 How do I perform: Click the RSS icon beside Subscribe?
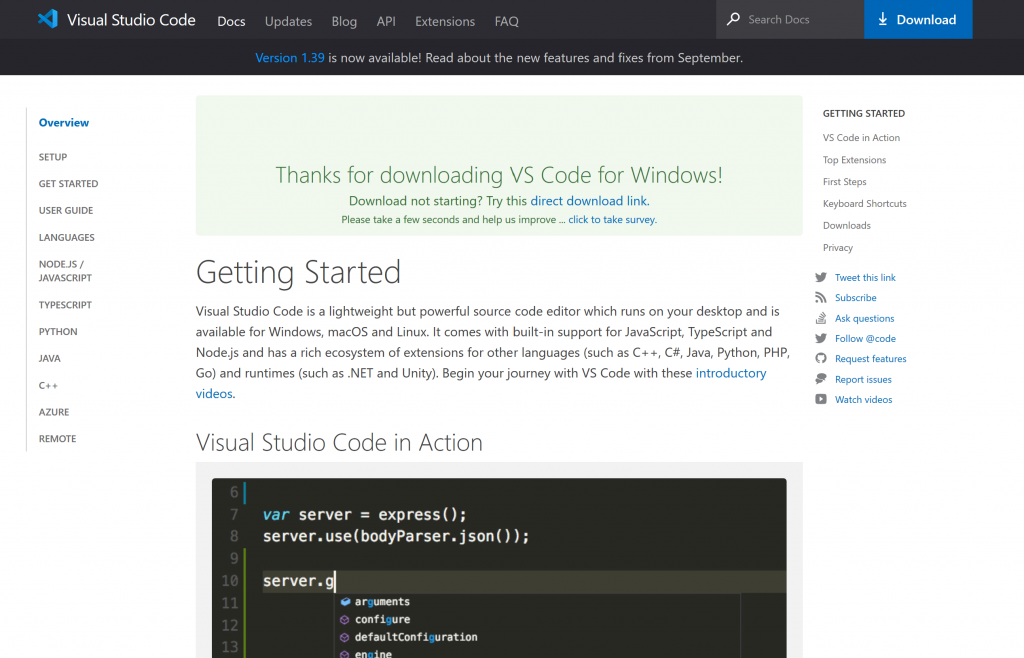pyautogui.click(x=821, y=298)
